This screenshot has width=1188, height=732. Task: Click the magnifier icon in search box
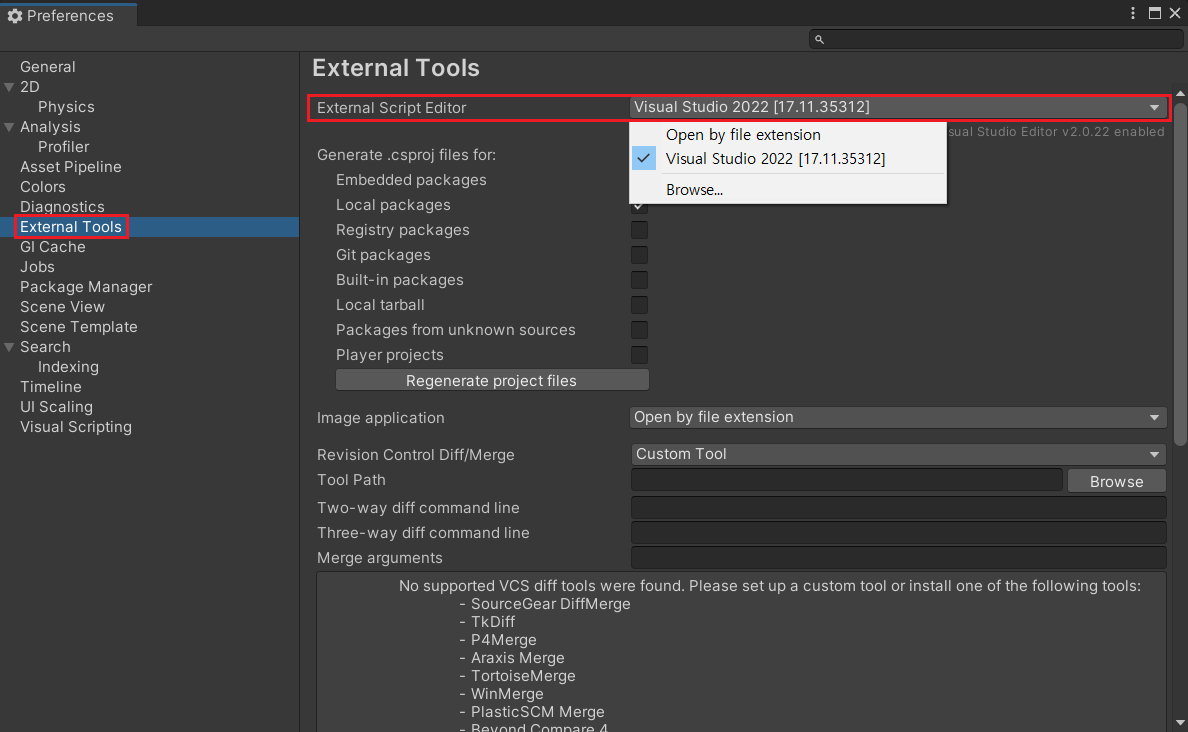[x=819, y=39]
